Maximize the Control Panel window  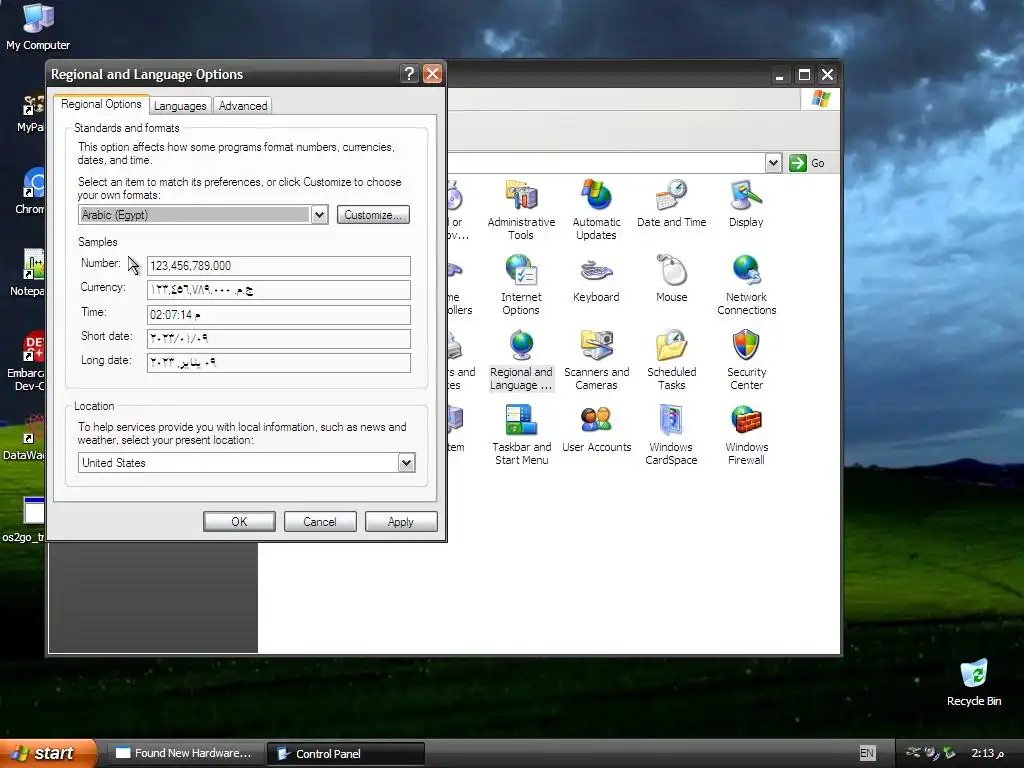[804, 74]
